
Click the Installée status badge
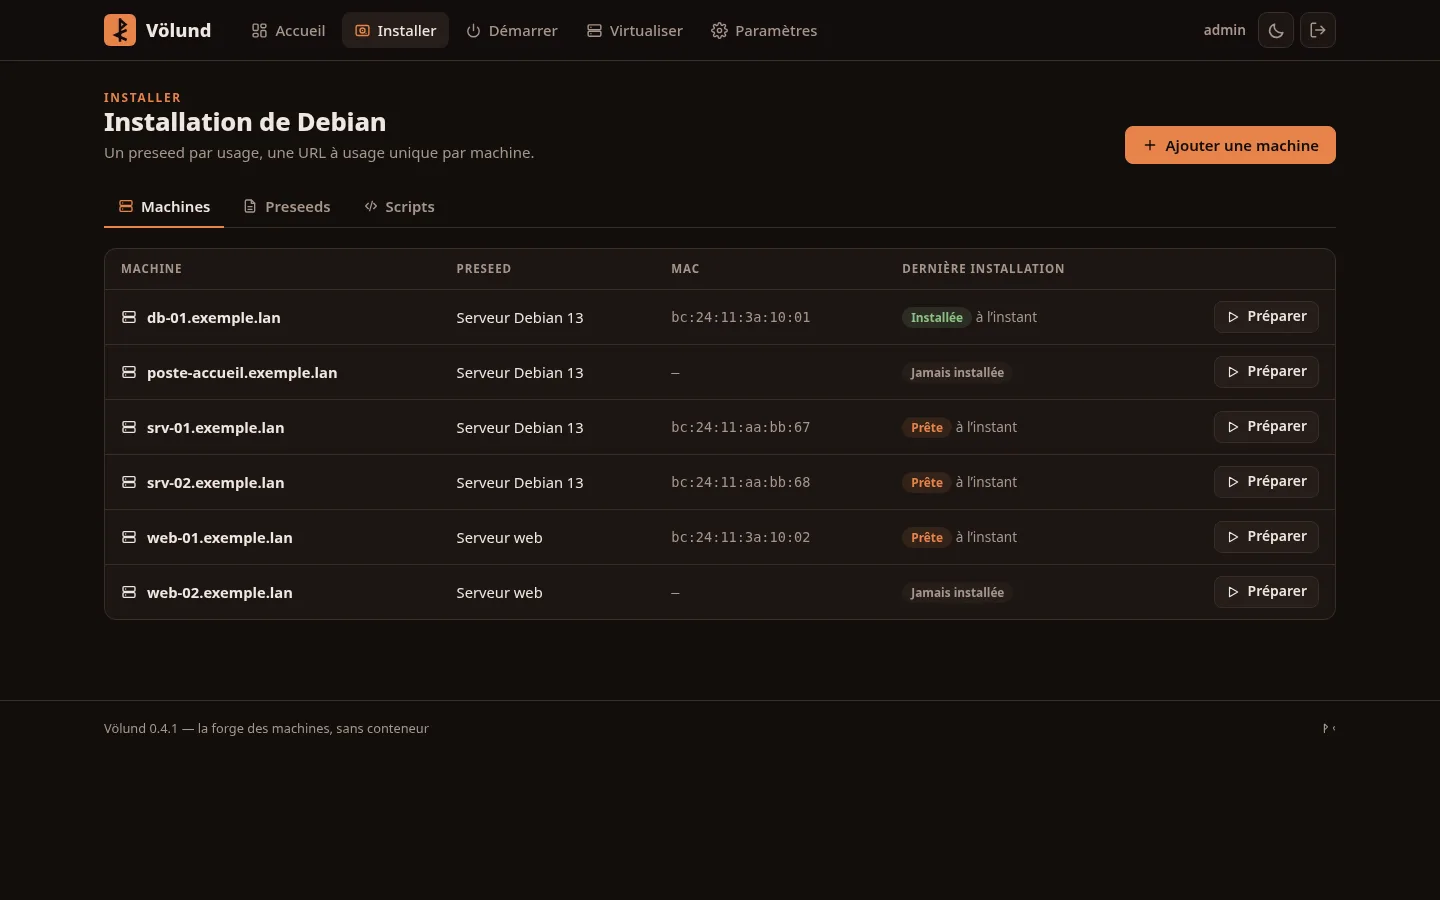(937, 317)
